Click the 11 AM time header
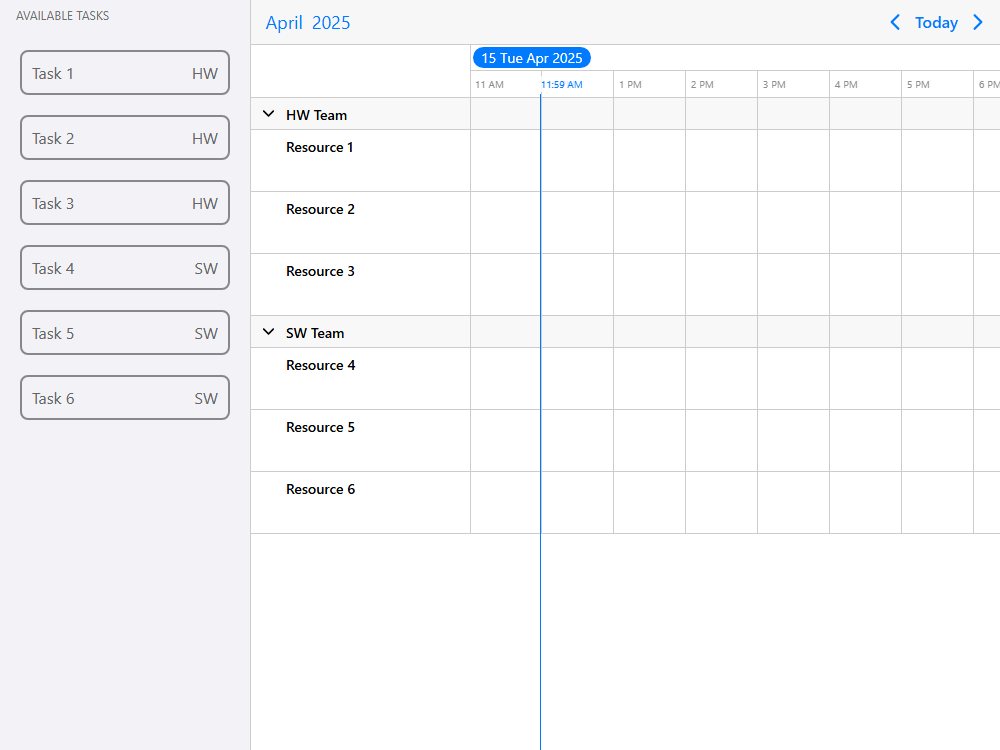This screenshot has height=750, width=1000. (x=489, y=84)
